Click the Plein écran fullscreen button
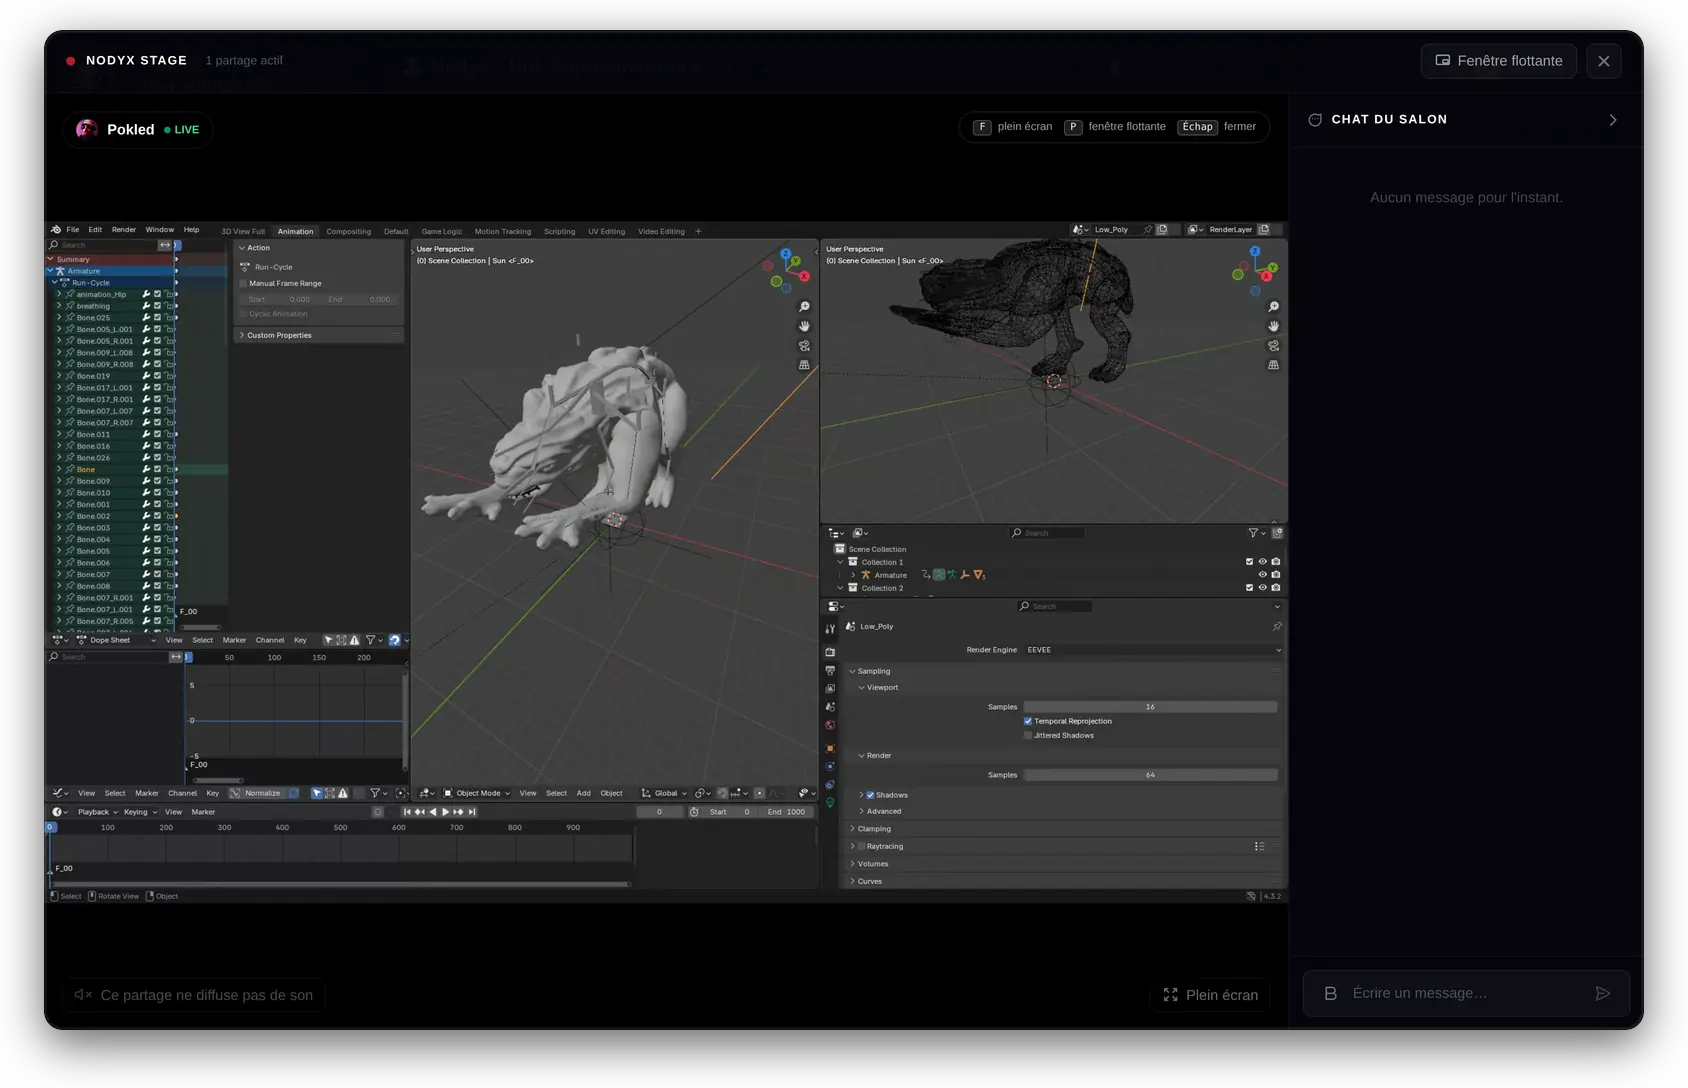The height and width of the screenshot is (1088, 1688). tap(1210, 995)
